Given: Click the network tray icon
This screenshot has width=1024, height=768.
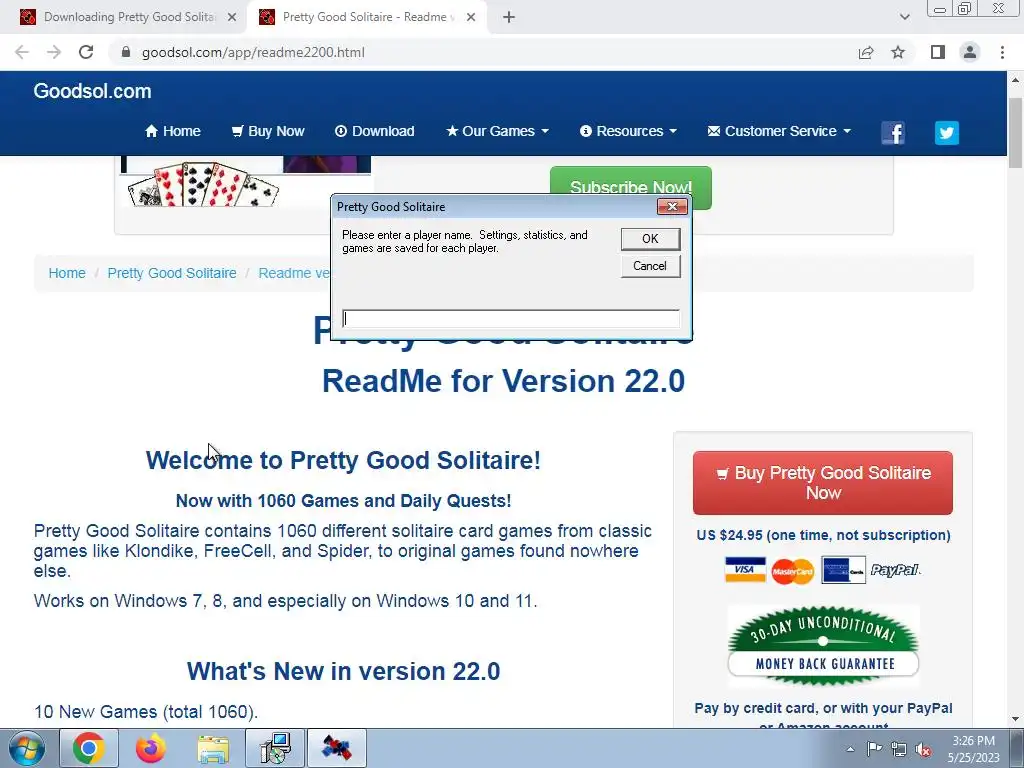Looking at the screenshot, I should (x=899, y=750).
